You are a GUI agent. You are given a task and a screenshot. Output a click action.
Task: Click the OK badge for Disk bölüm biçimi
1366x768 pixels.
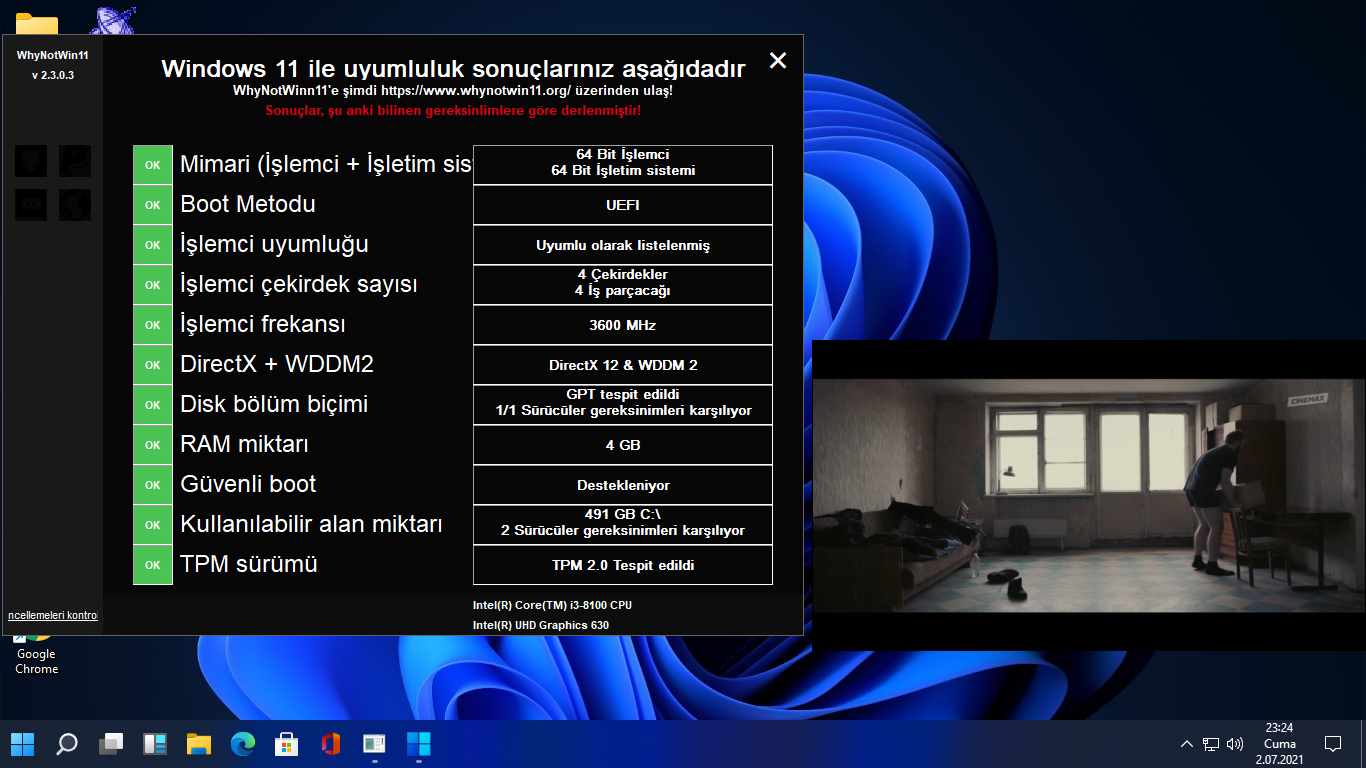tap(153, 405)
